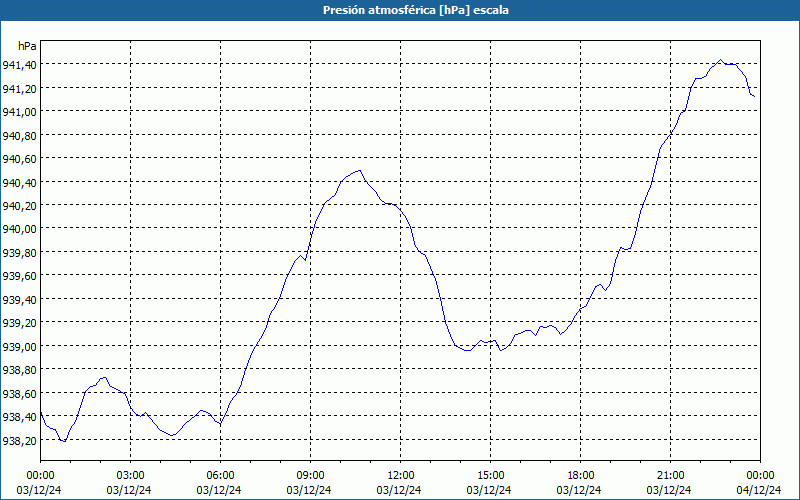800x500 pixels.
Task: Click the 'hPa' unit label above the y-axis
Action: pos(27,46)
